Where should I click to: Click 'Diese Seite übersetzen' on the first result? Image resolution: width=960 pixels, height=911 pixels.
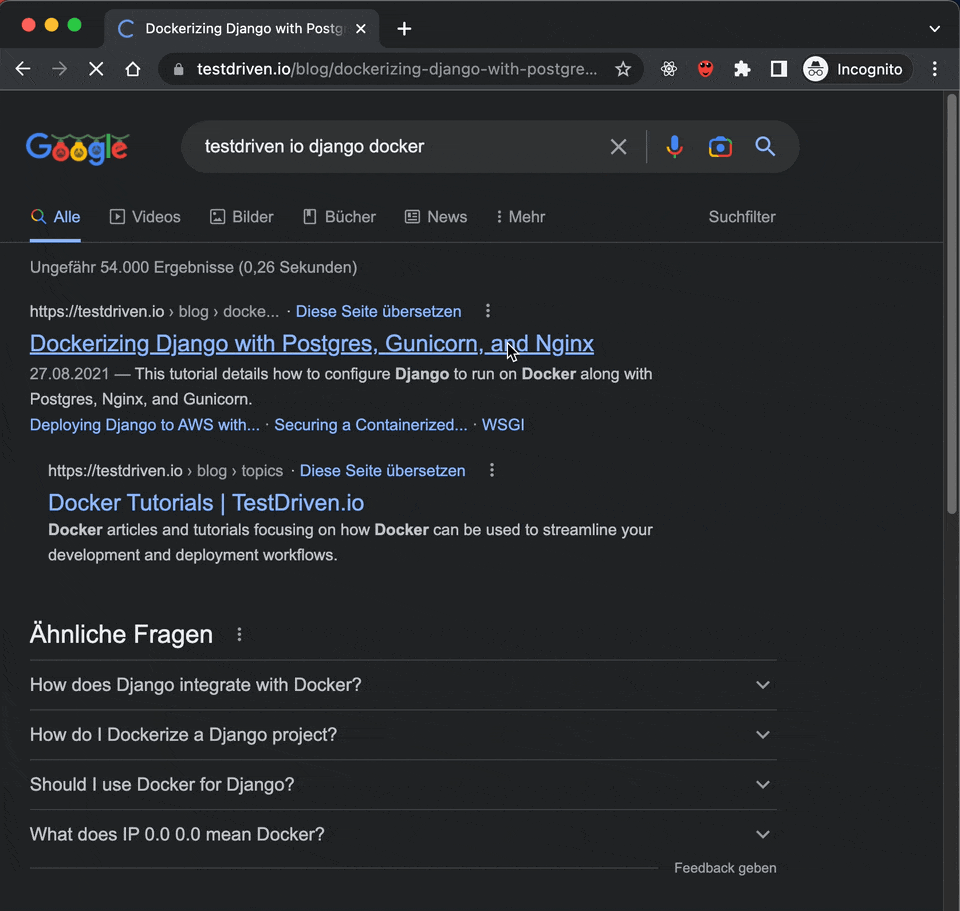pyautogui.click(x=378, y=311)
